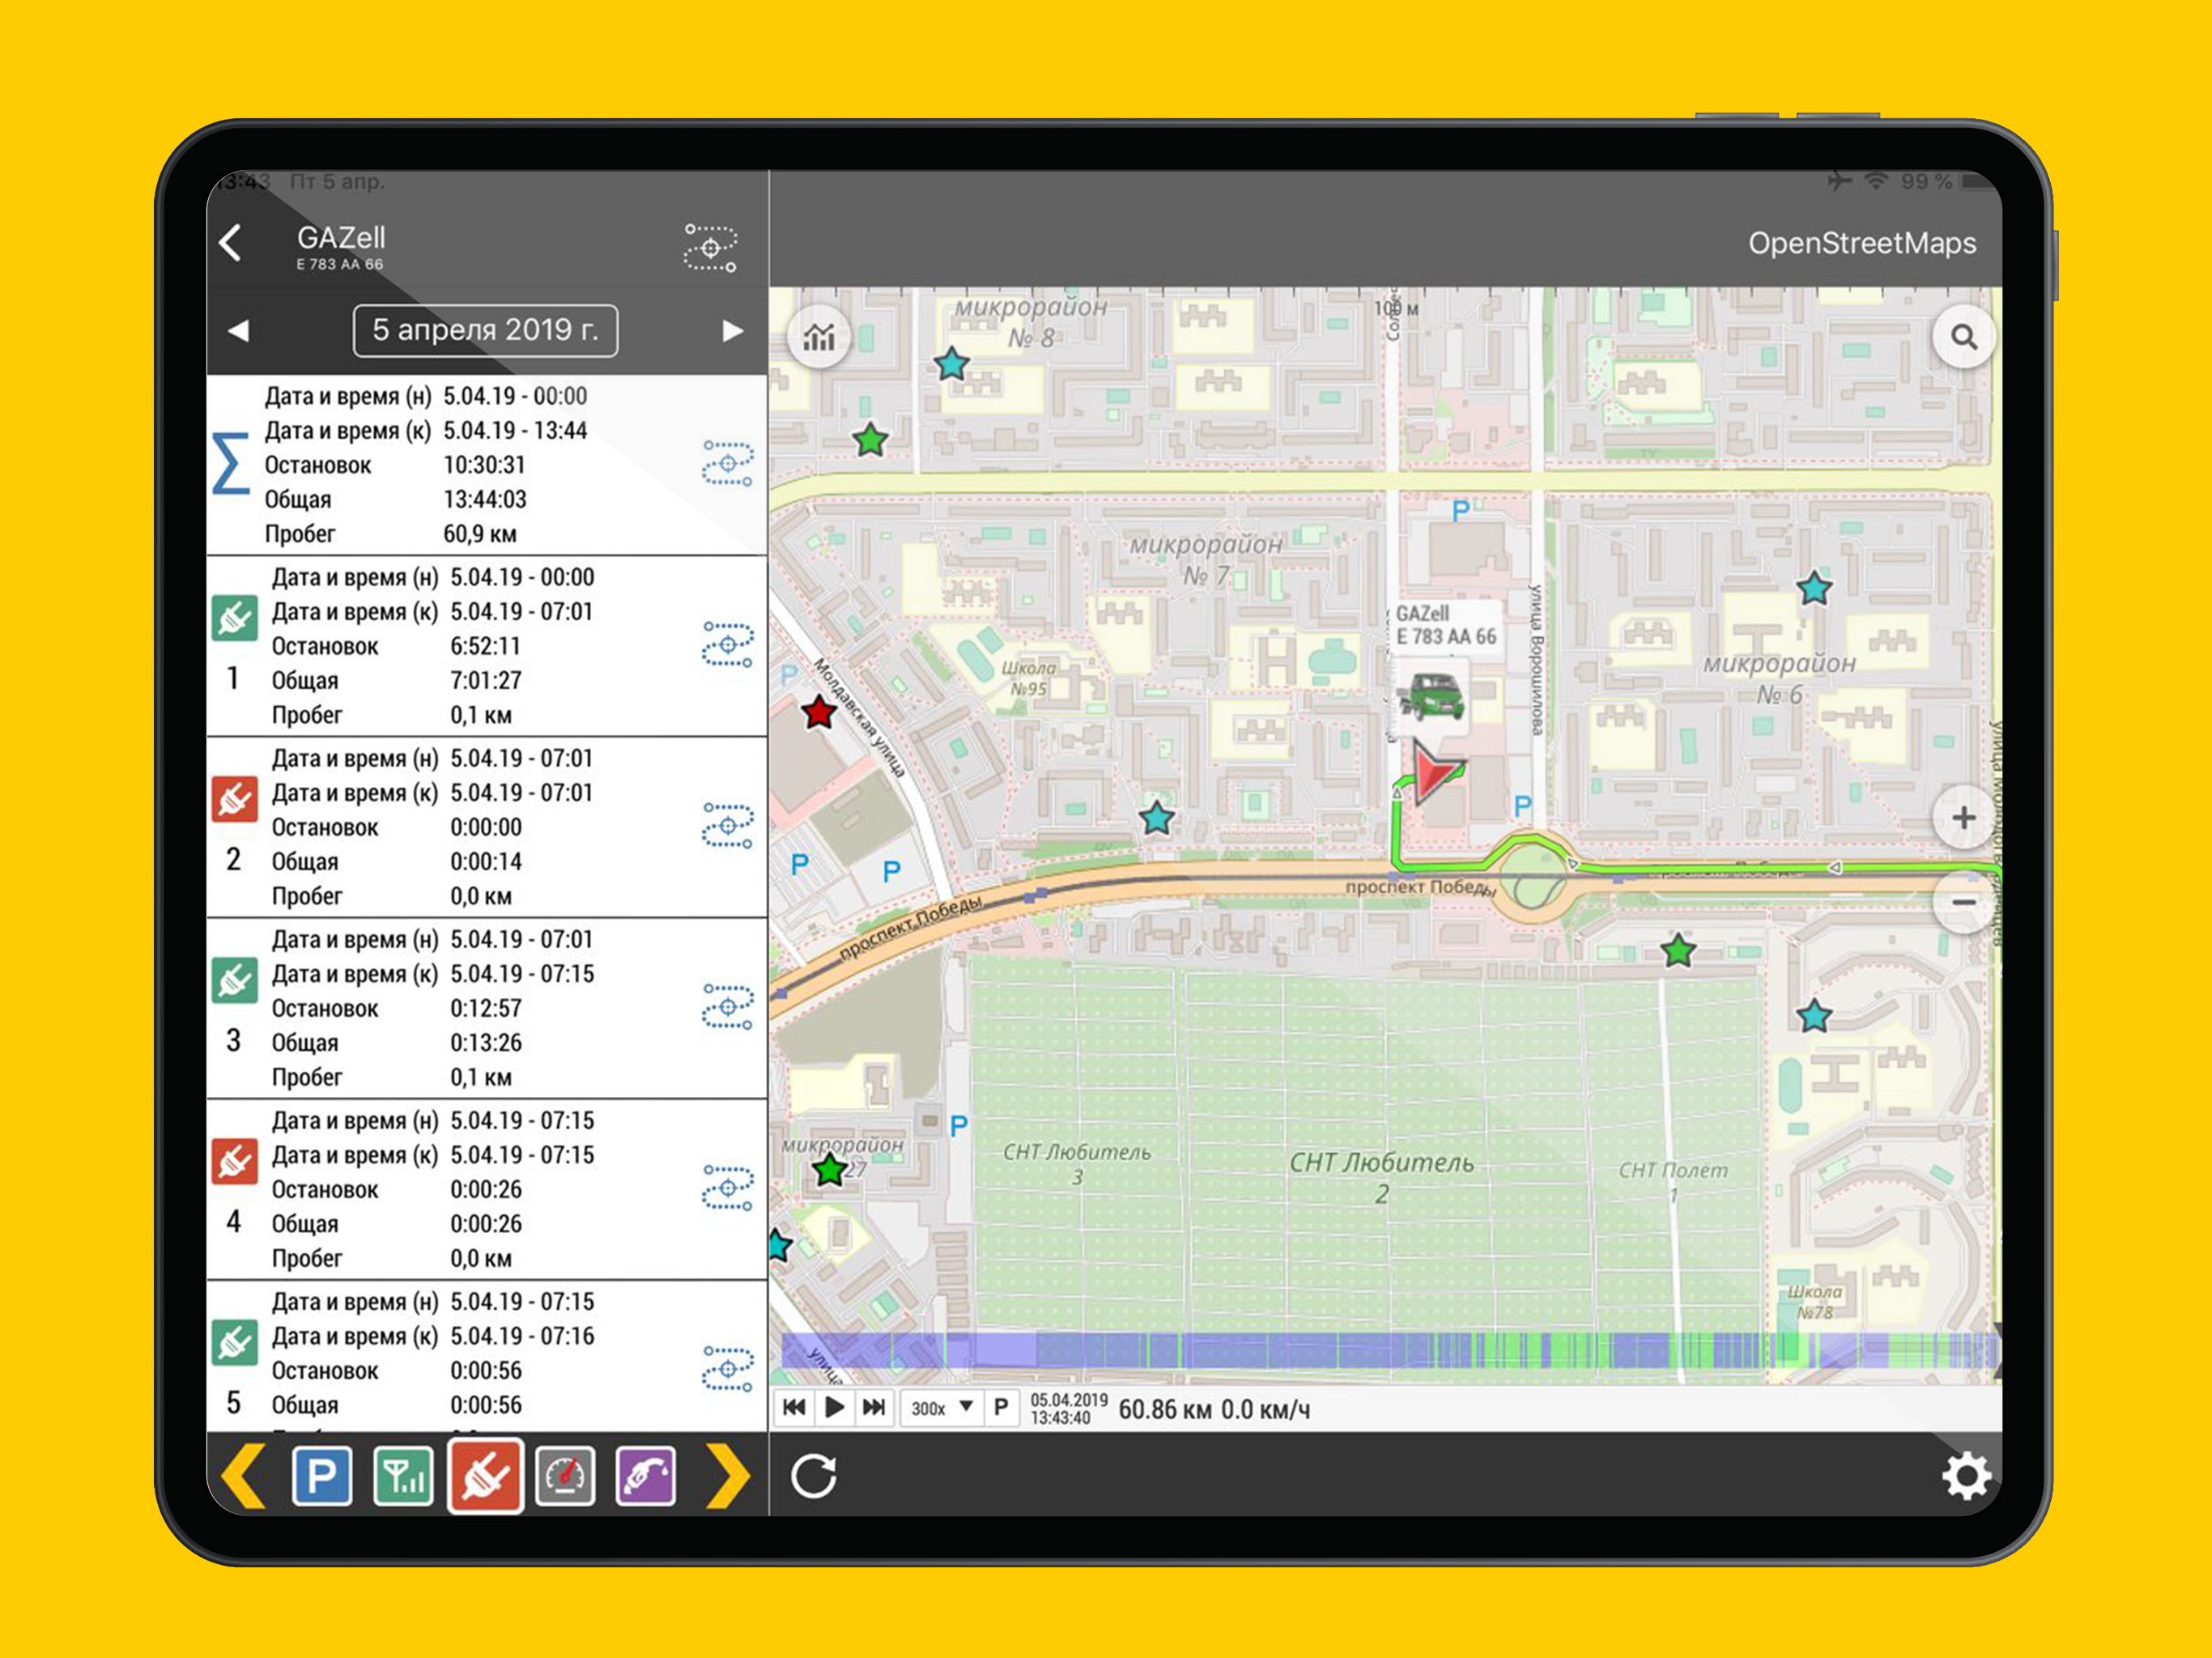Select the red ignition icon of segment 4
This screenshot has width=2212, height=1658.
tap(234, 1162)
